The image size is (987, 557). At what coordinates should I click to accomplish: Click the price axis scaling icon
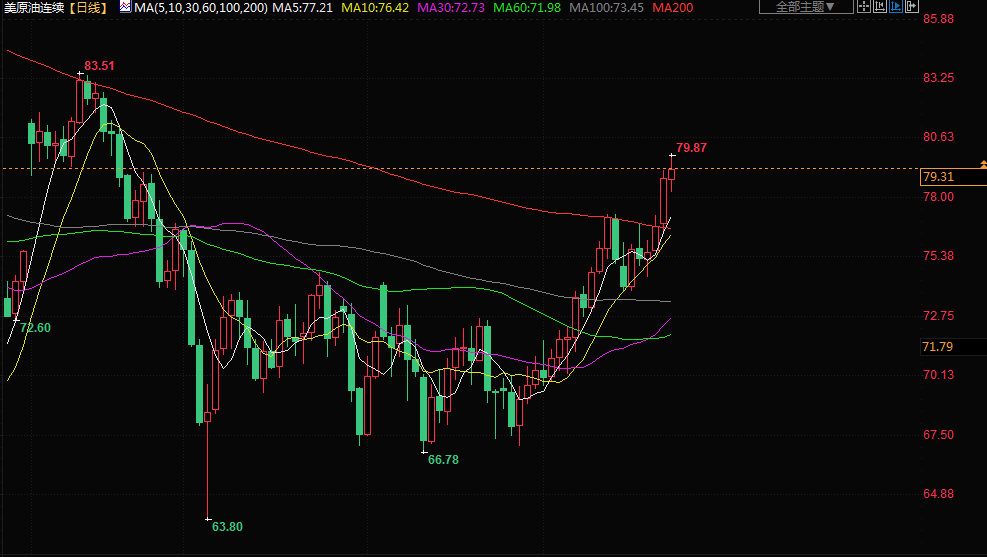[880, 6]
